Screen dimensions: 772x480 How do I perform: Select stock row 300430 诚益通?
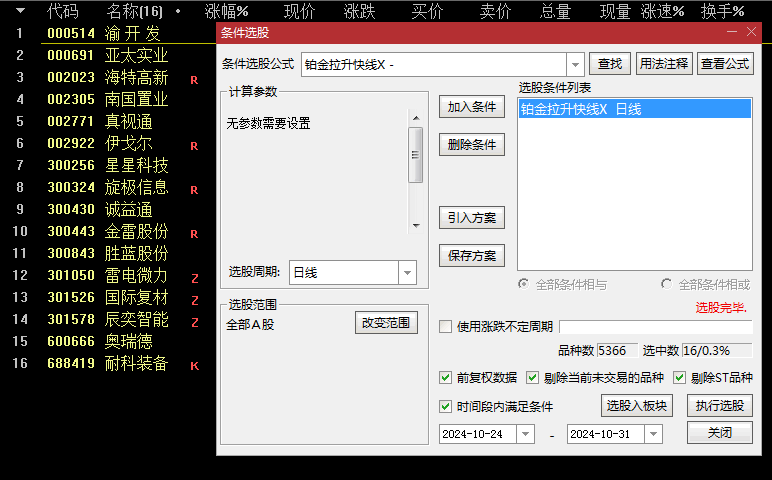[108, 209]
